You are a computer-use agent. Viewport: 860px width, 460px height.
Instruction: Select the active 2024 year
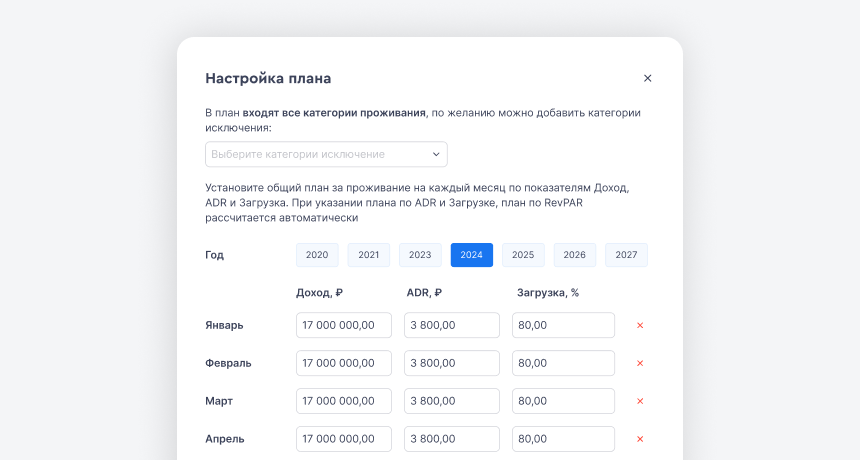(471, 255)
